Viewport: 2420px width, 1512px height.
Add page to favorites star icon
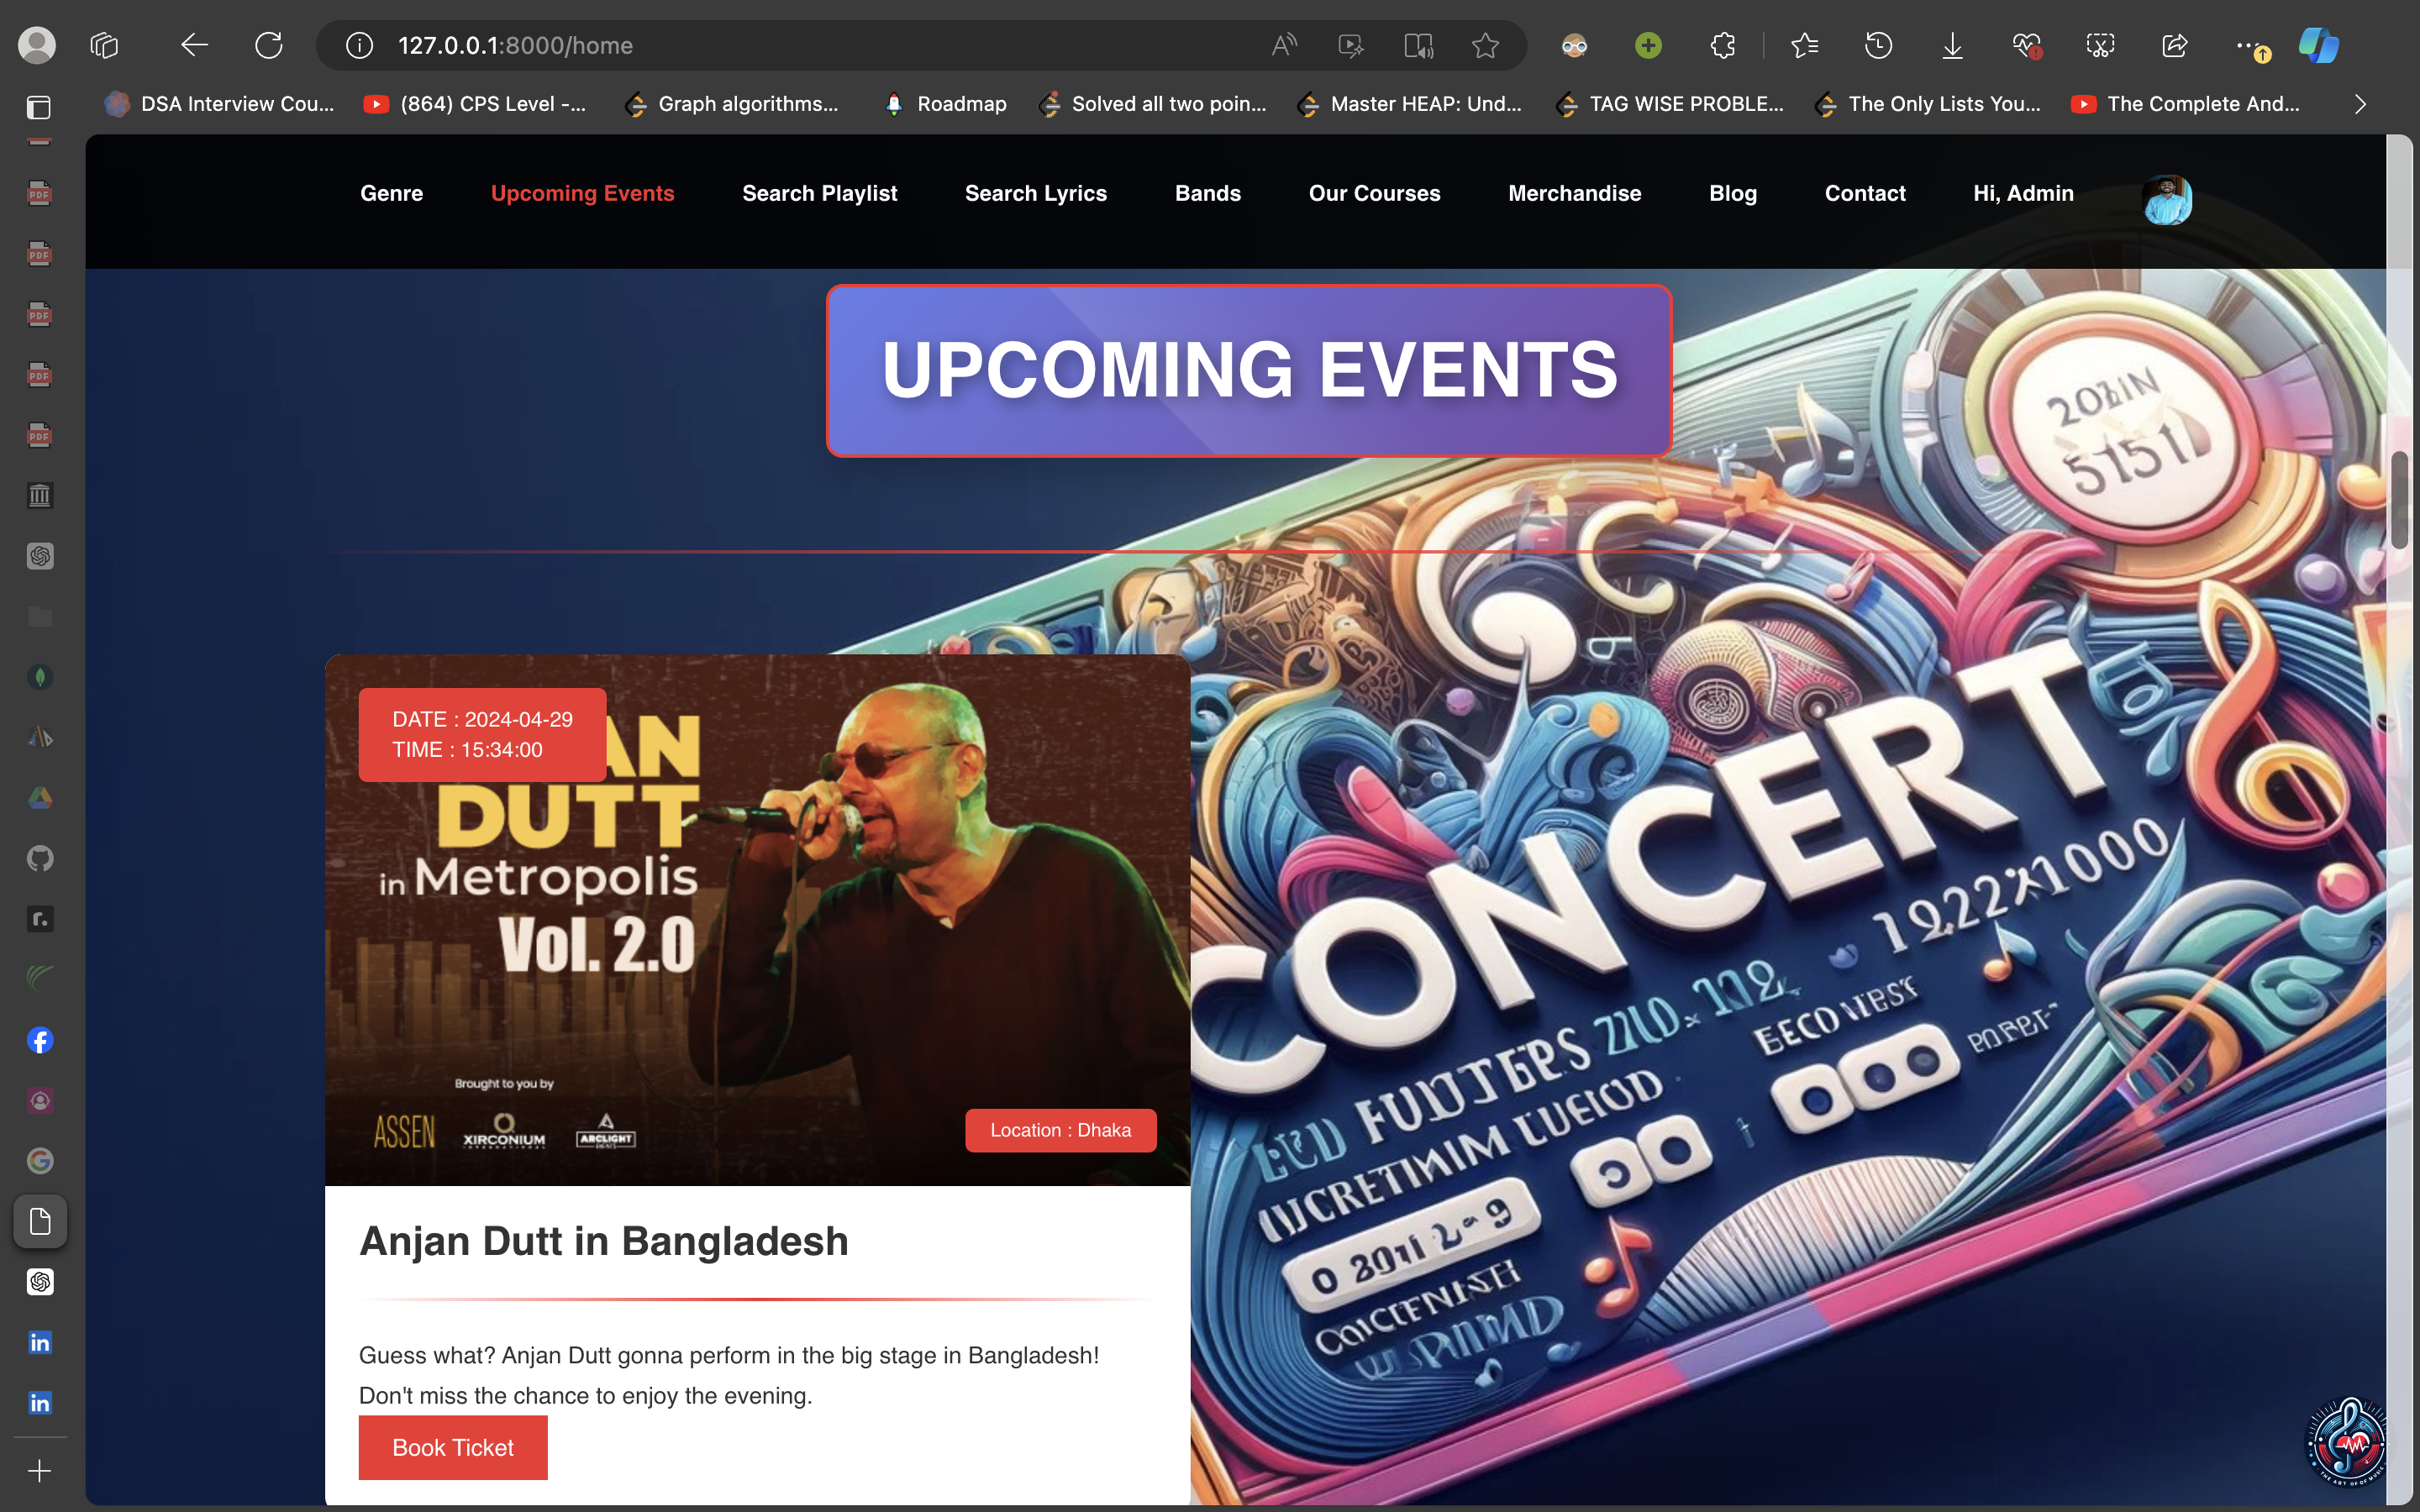[x=1485, y=45]
